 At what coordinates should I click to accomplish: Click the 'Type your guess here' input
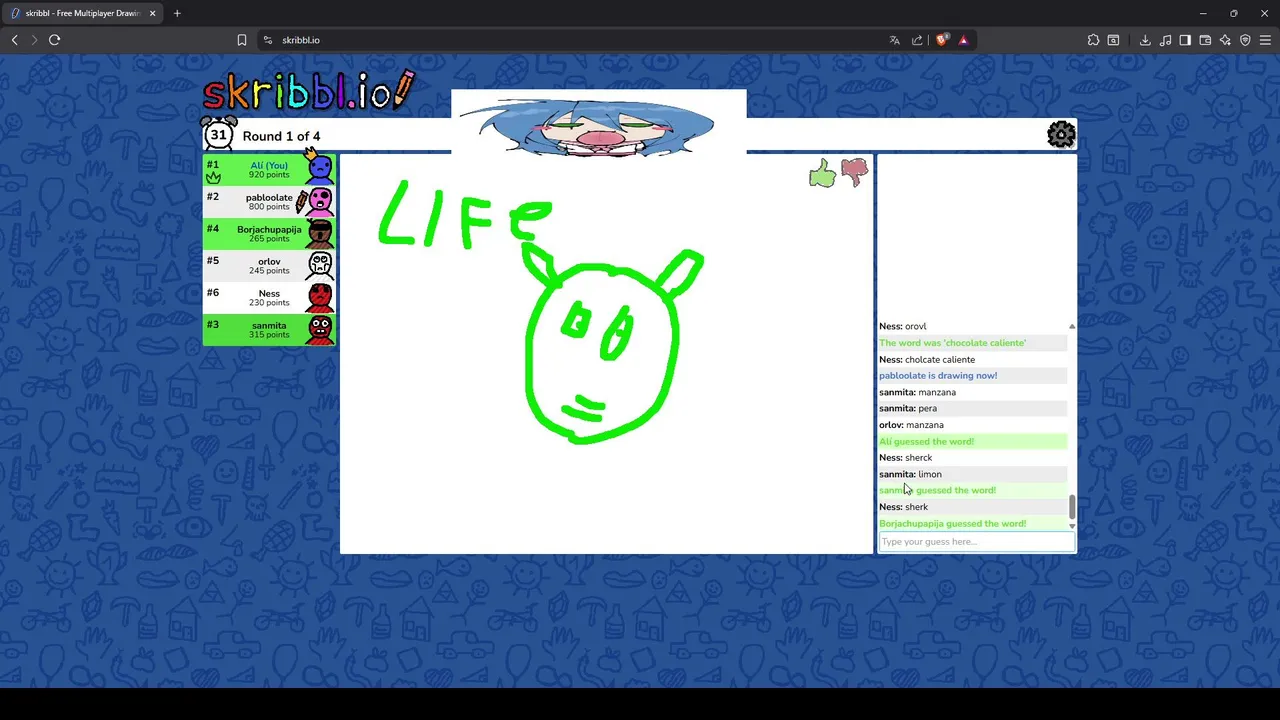click(x=976, y=542)
